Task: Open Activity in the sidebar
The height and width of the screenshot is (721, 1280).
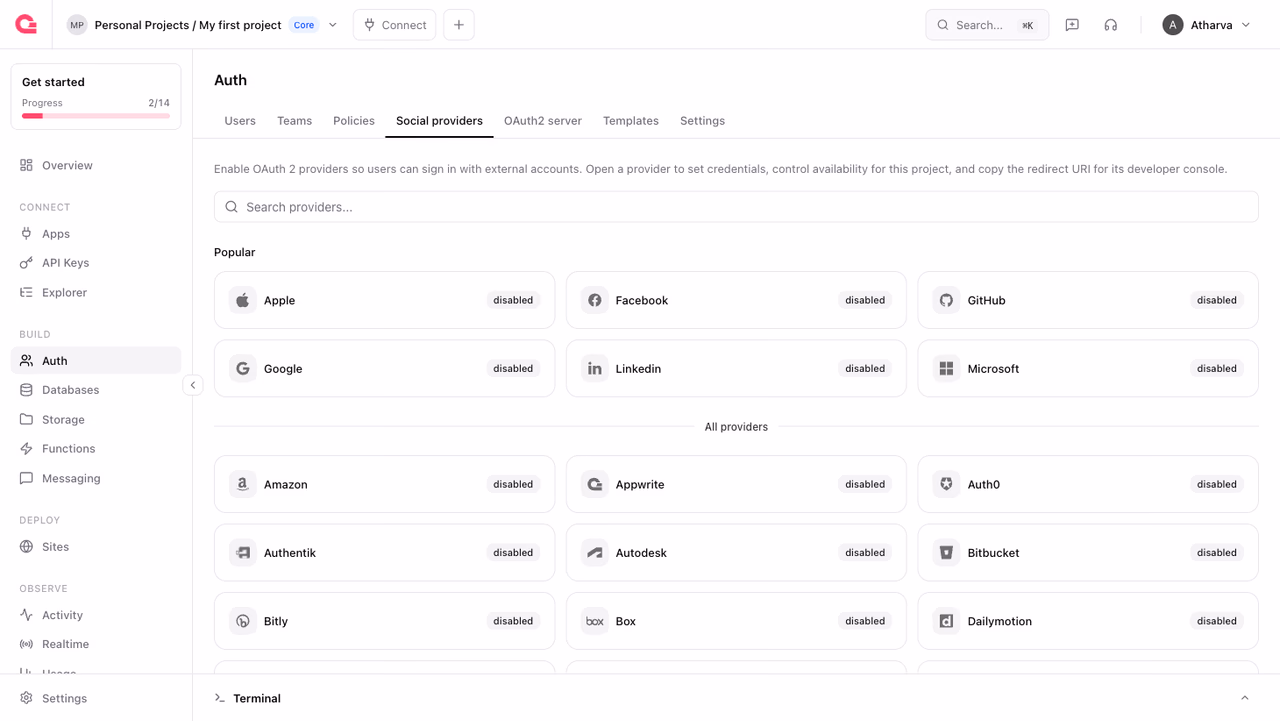Action: coord(96,615)
